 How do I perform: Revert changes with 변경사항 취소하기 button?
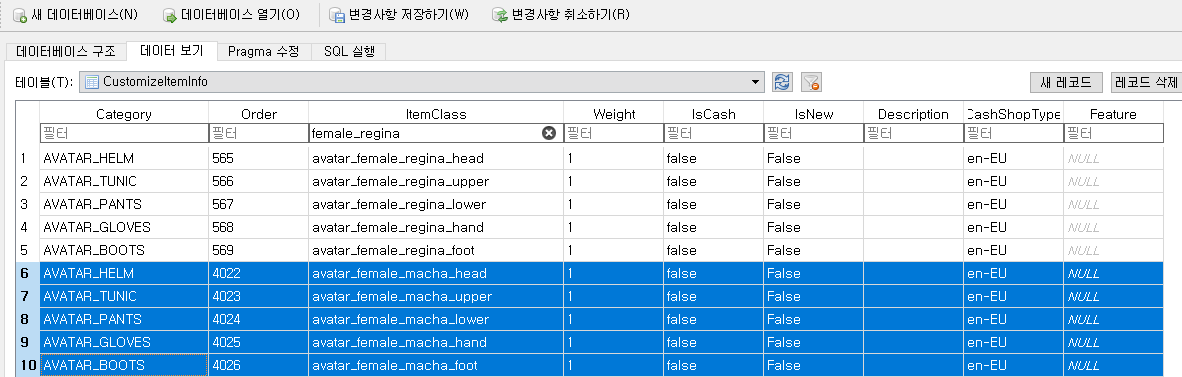(560, 14)
